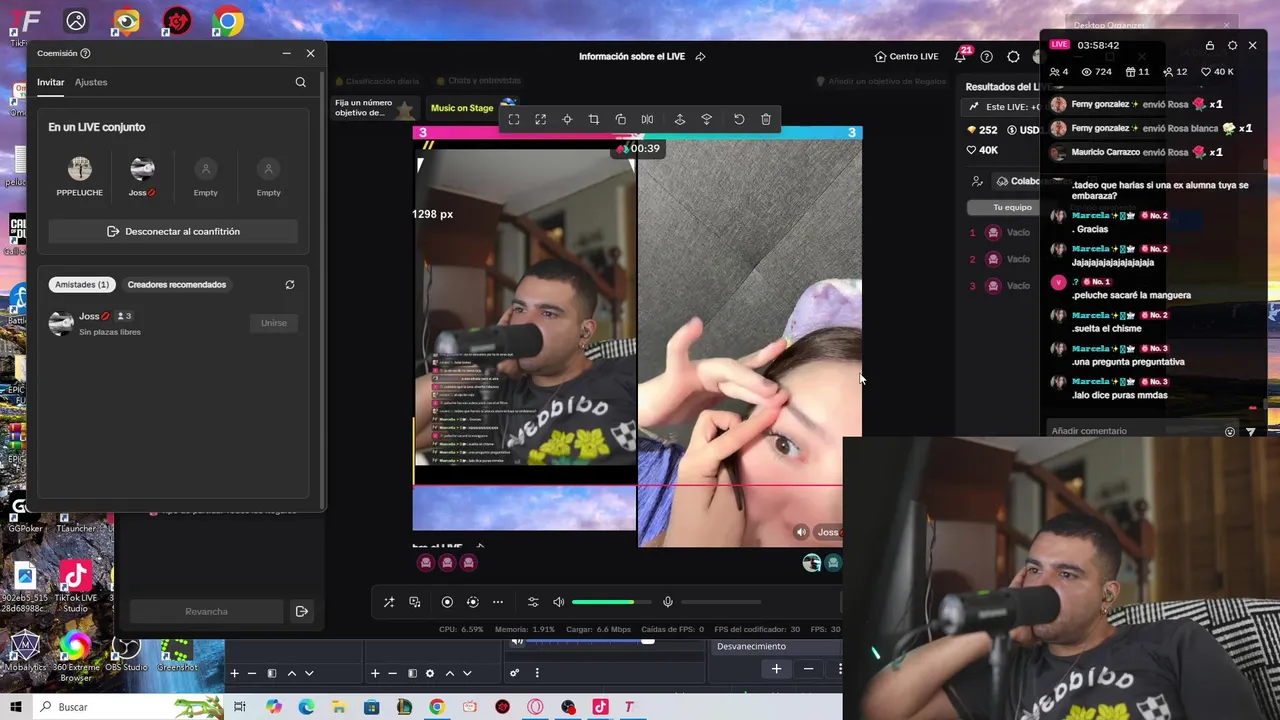Viewport: 1280px width, 720px height.
Task: Select the Amistades (1) tab
Action: coord(82,285)
